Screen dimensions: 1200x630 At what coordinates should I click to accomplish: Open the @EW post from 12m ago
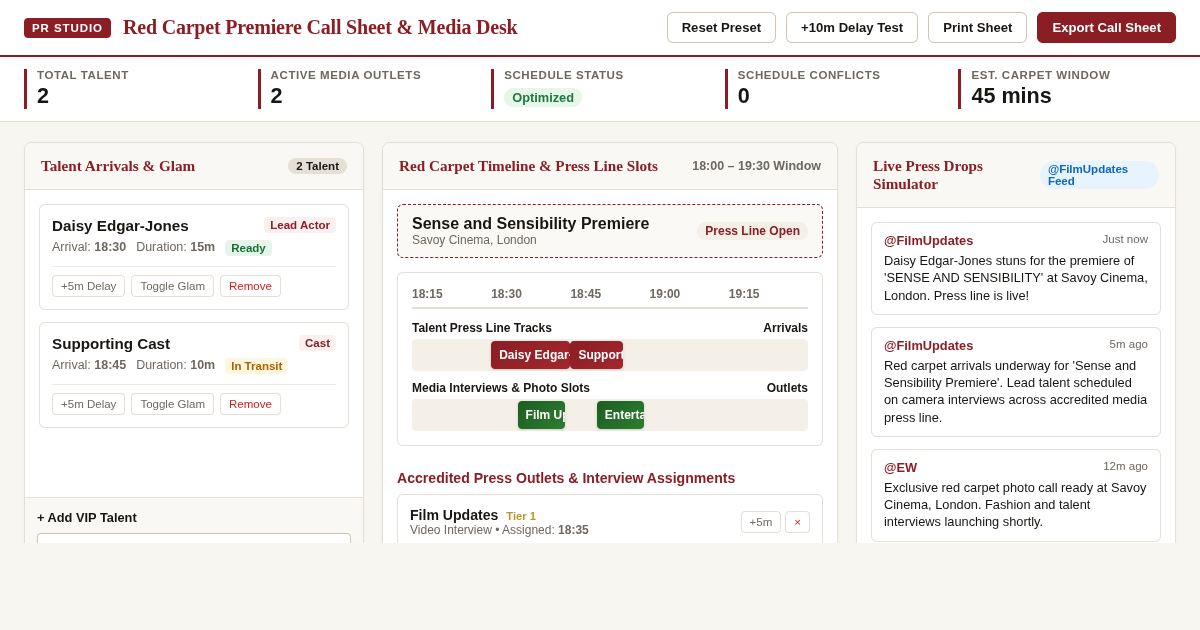point(1016,495)
